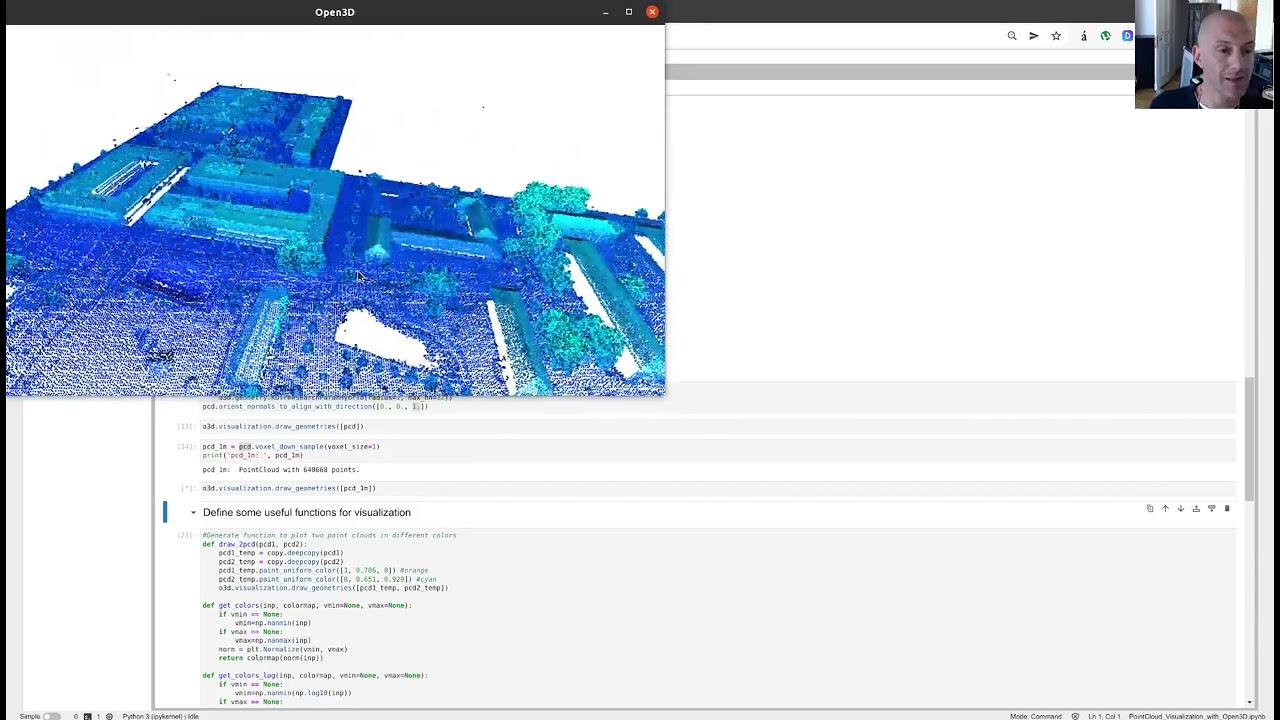Click the browser zoom magnifier icon
1280x720 pixels.
click(x=1012, y=36)
